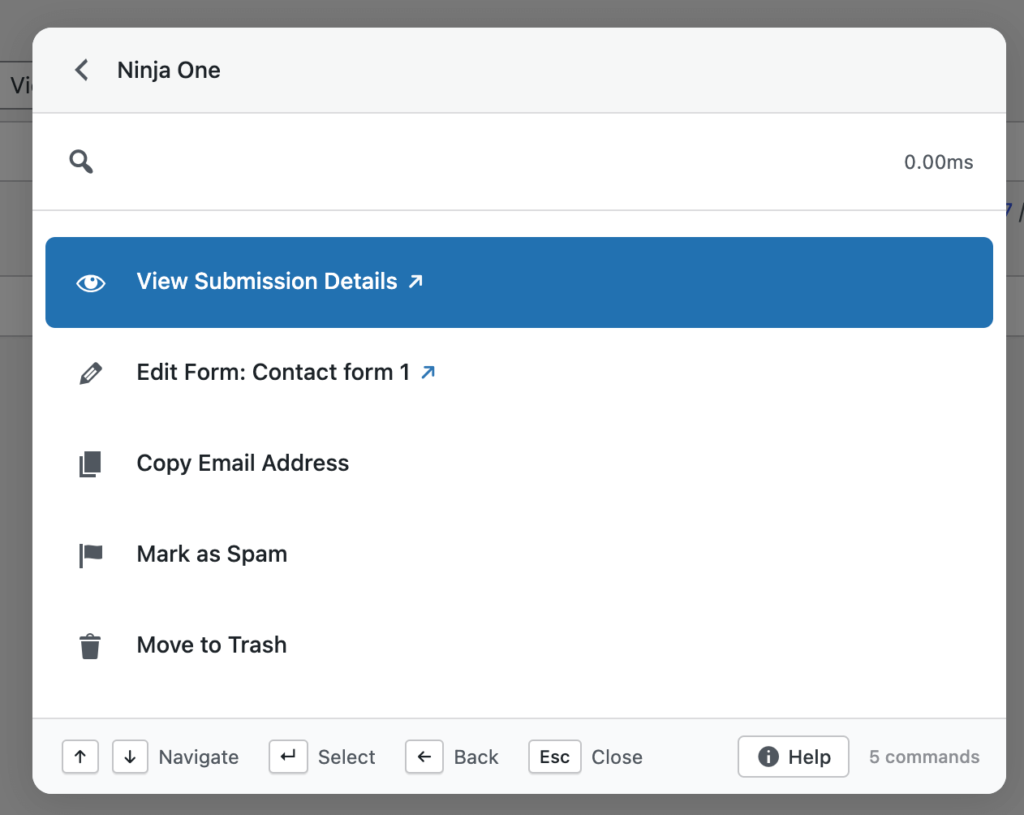Click the 0.00ms timing indicator
The width and height of the screenshot is (1024, 815).
[937, 161]
